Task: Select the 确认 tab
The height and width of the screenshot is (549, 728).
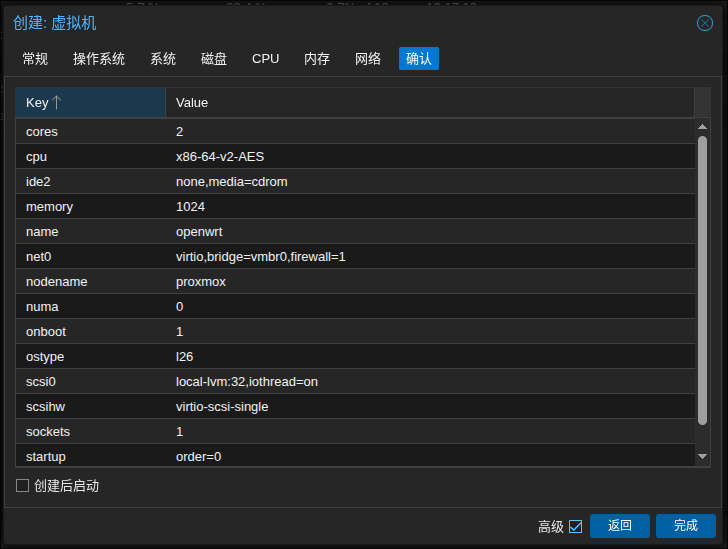Action: (x=419, y=59)
